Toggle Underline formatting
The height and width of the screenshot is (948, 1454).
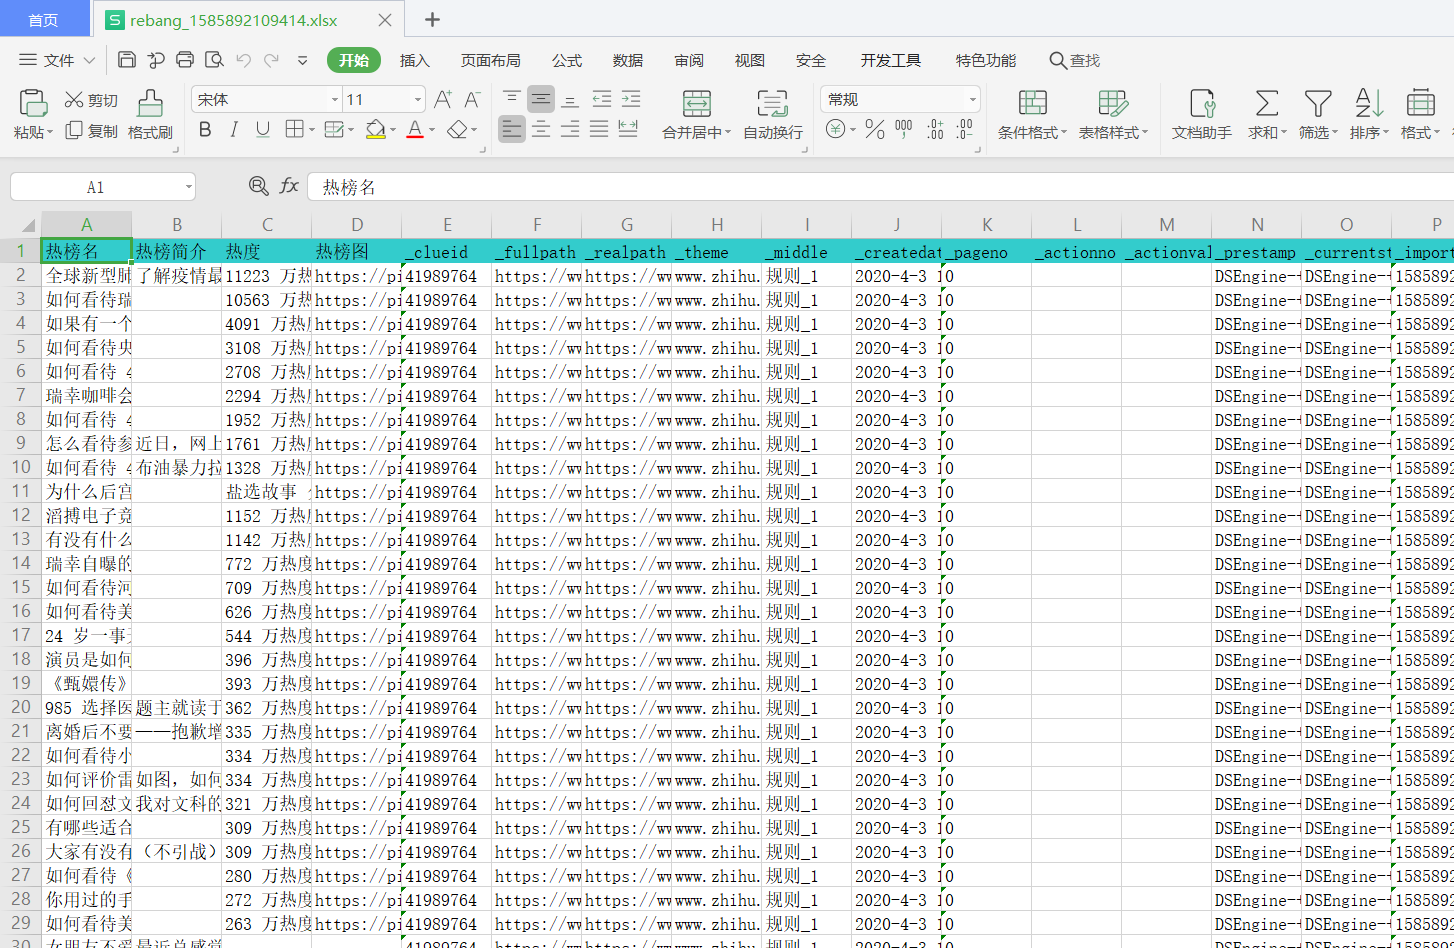(x=263, y=129)
